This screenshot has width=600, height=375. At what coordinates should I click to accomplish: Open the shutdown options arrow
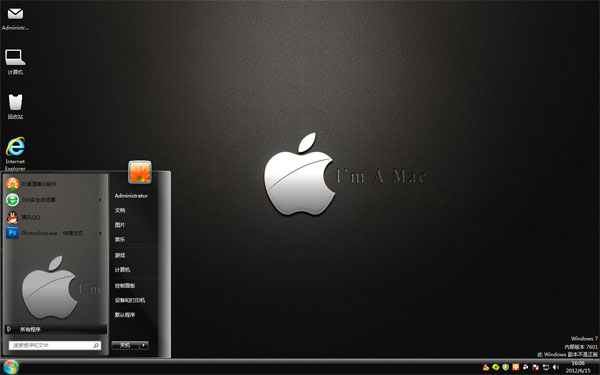click(x=144, y=345)
